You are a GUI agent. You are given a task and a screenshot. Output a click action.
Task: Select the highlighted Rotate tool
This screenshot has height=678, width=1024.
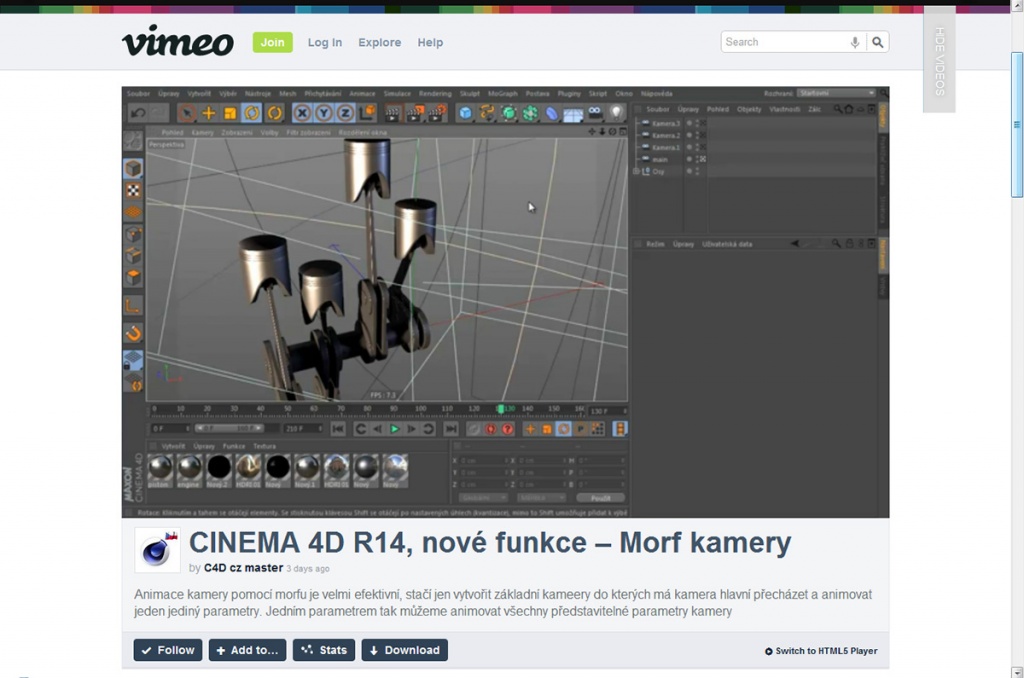click(251, 113)
